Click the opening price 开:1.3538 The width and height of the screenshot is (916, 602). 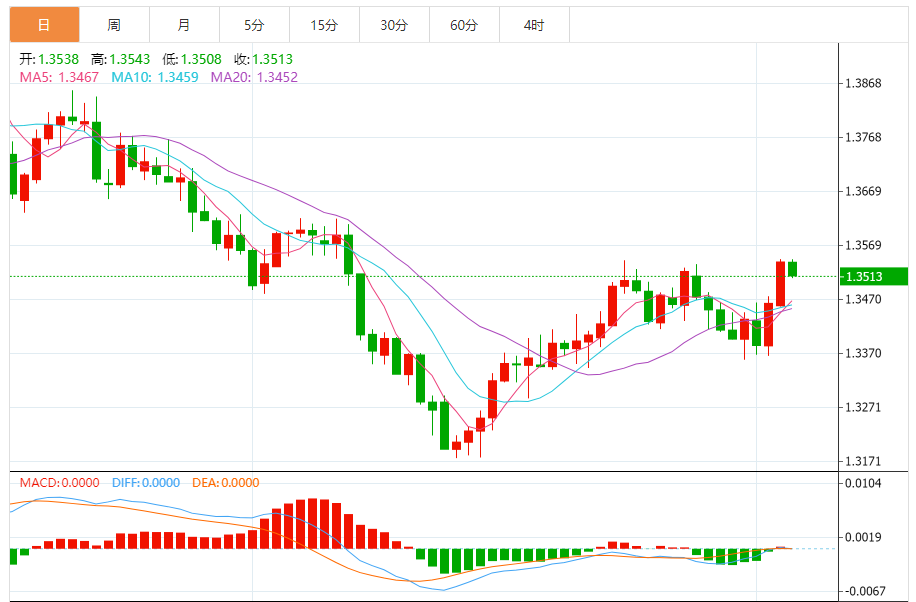[49, 59]
